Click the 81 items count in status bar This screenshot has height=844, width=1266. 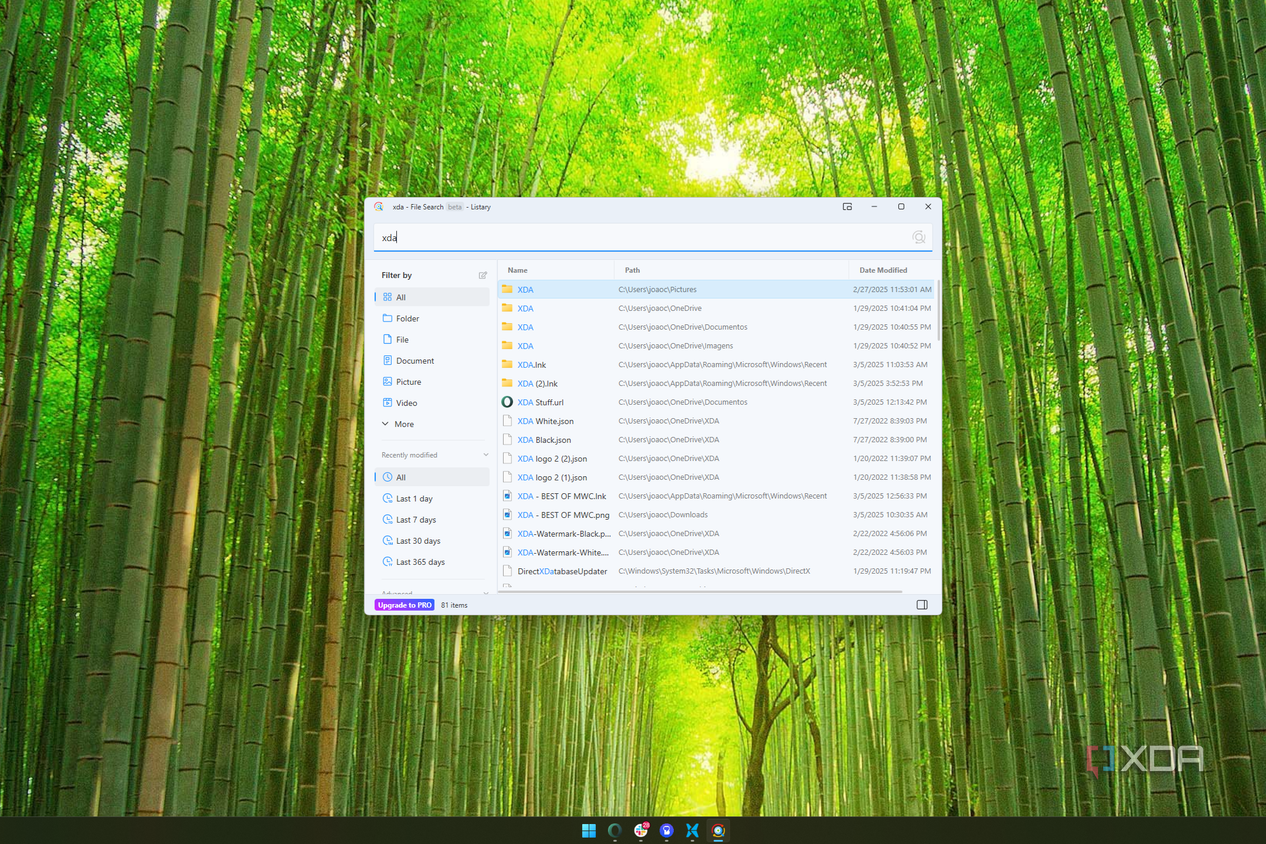[454, 605]
